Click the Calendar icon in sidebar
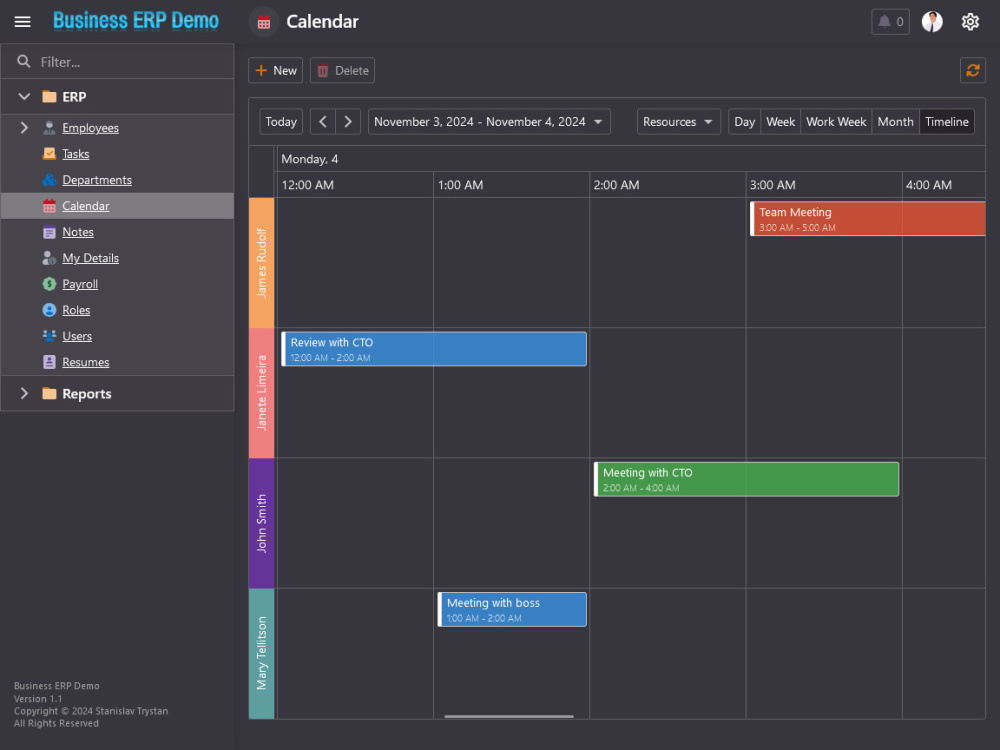Image resolution: width=1000 pixels, height=750 pixels. [x=49, y=206]
